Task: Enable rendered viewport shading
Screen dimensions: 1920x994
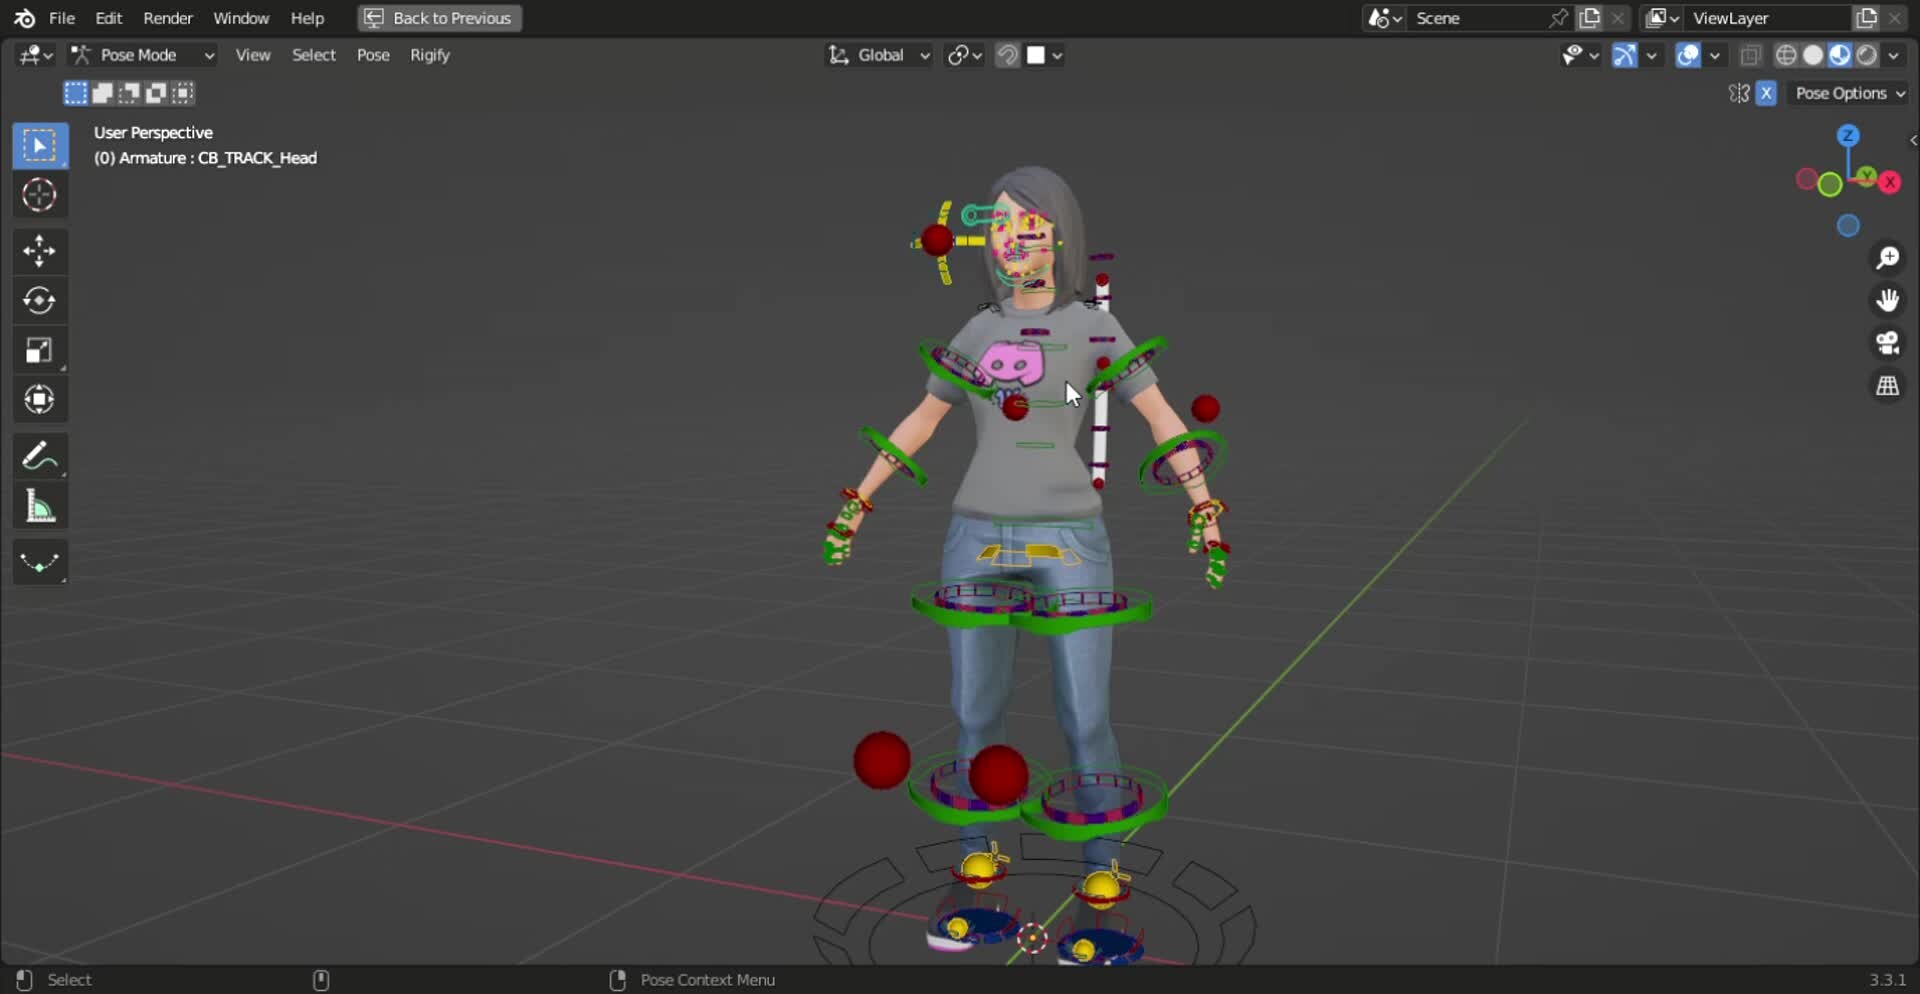Action: (x=1866, y=56)
